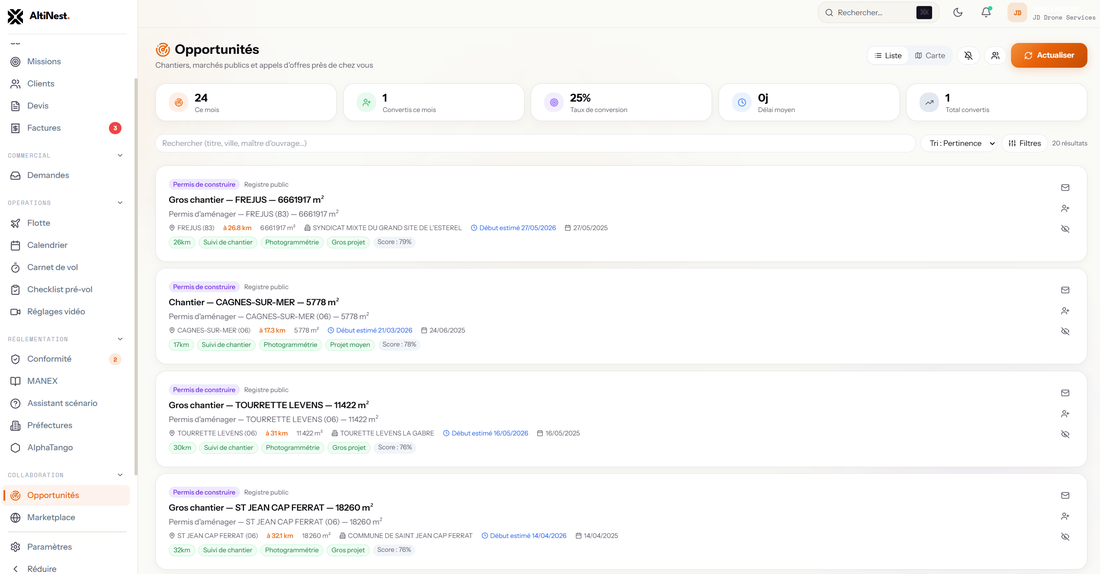
Task: Open the notifications bell
Action: (x=986, y=13)
